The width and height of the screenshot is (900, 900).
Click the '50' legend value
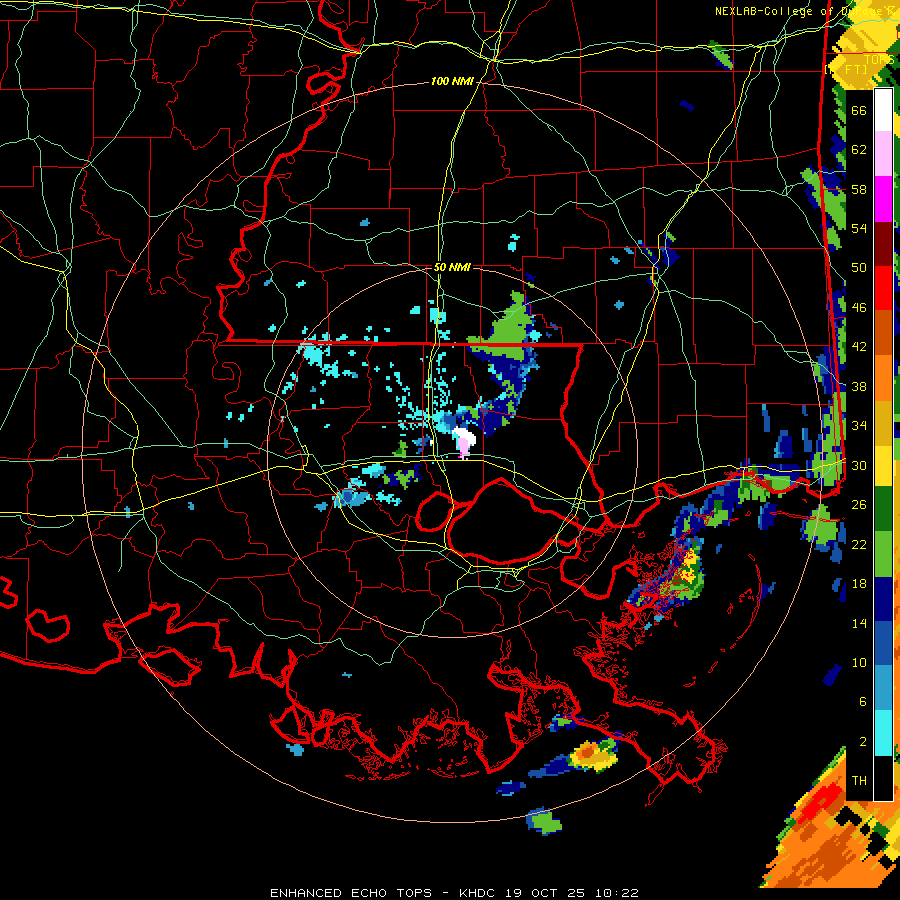click(859, 268)
